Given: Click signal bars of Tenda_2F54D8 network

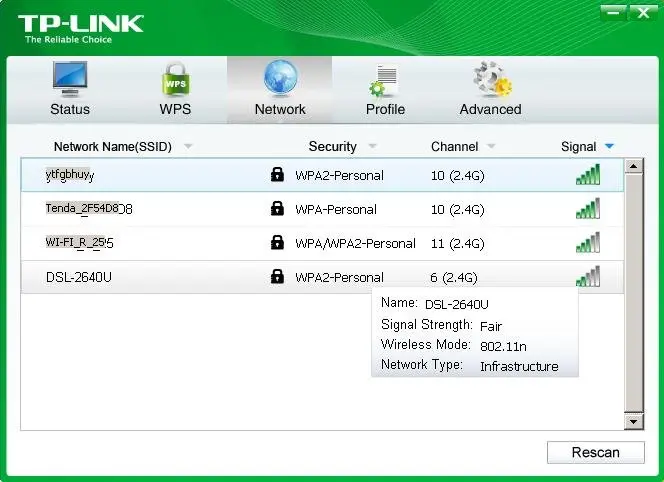Looking at the screenshot, I should click(588, 208).
